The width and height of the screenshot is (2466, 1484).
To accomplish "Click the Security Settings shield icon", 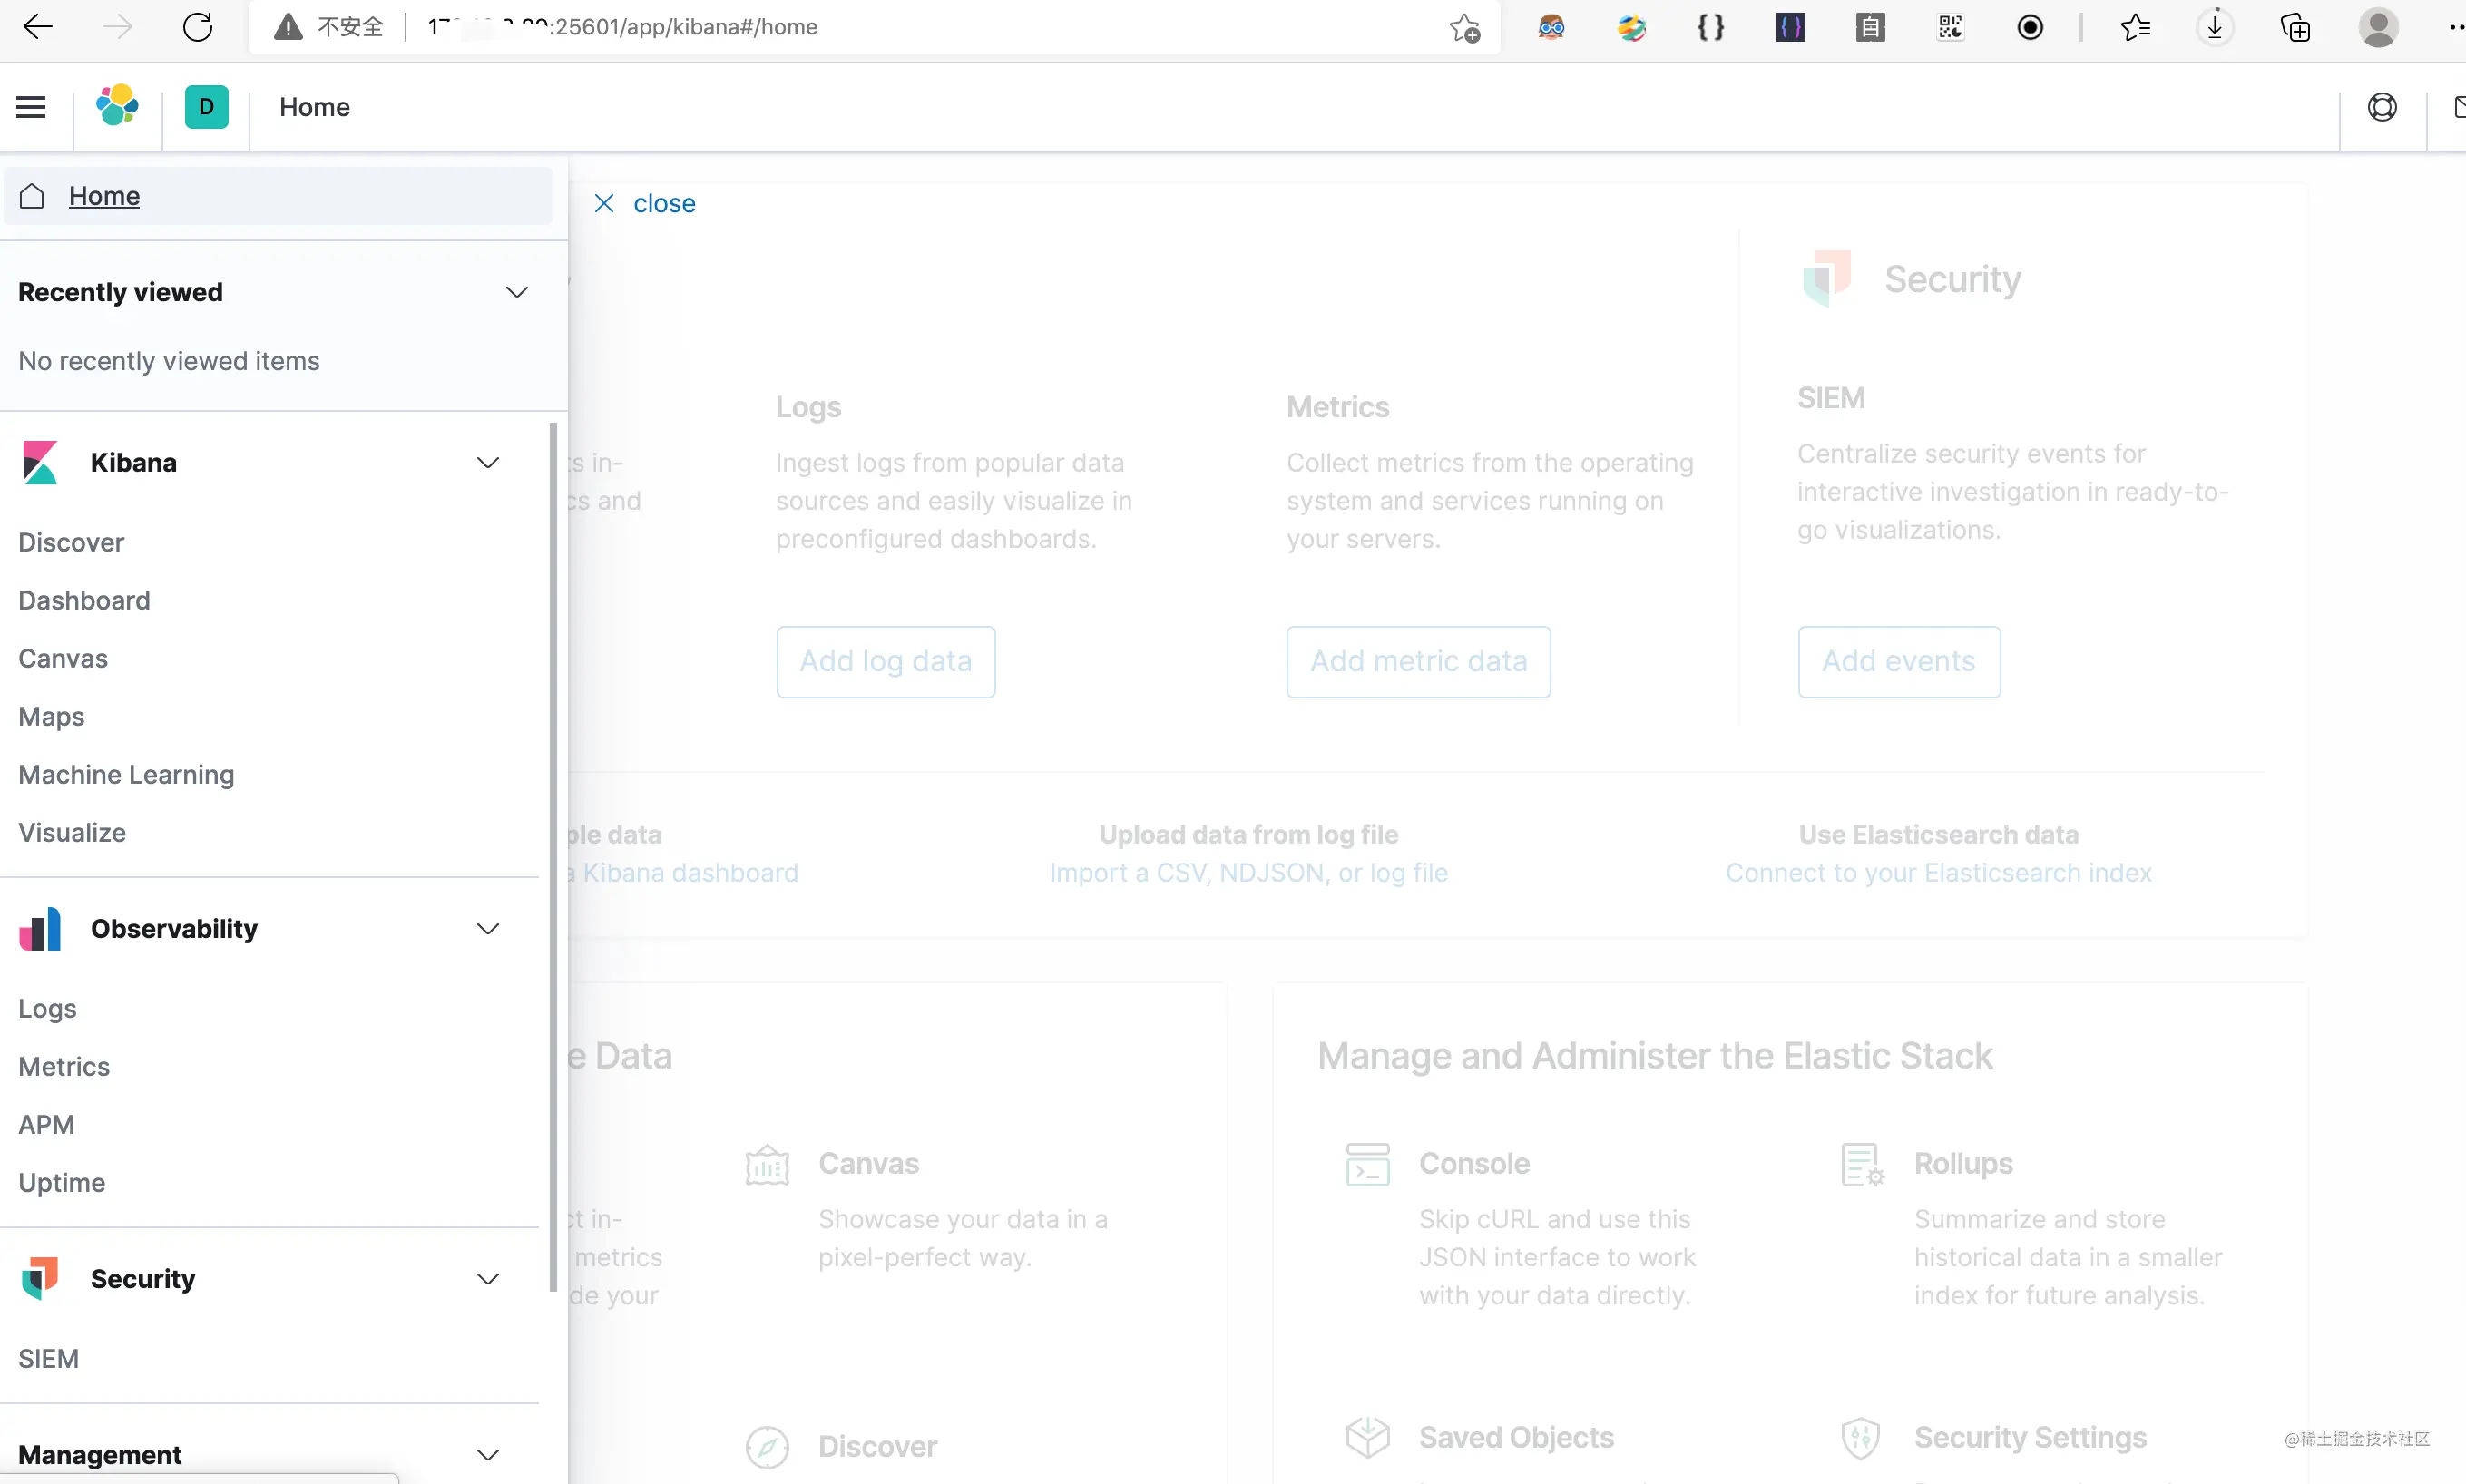I will point(1860,1438).
